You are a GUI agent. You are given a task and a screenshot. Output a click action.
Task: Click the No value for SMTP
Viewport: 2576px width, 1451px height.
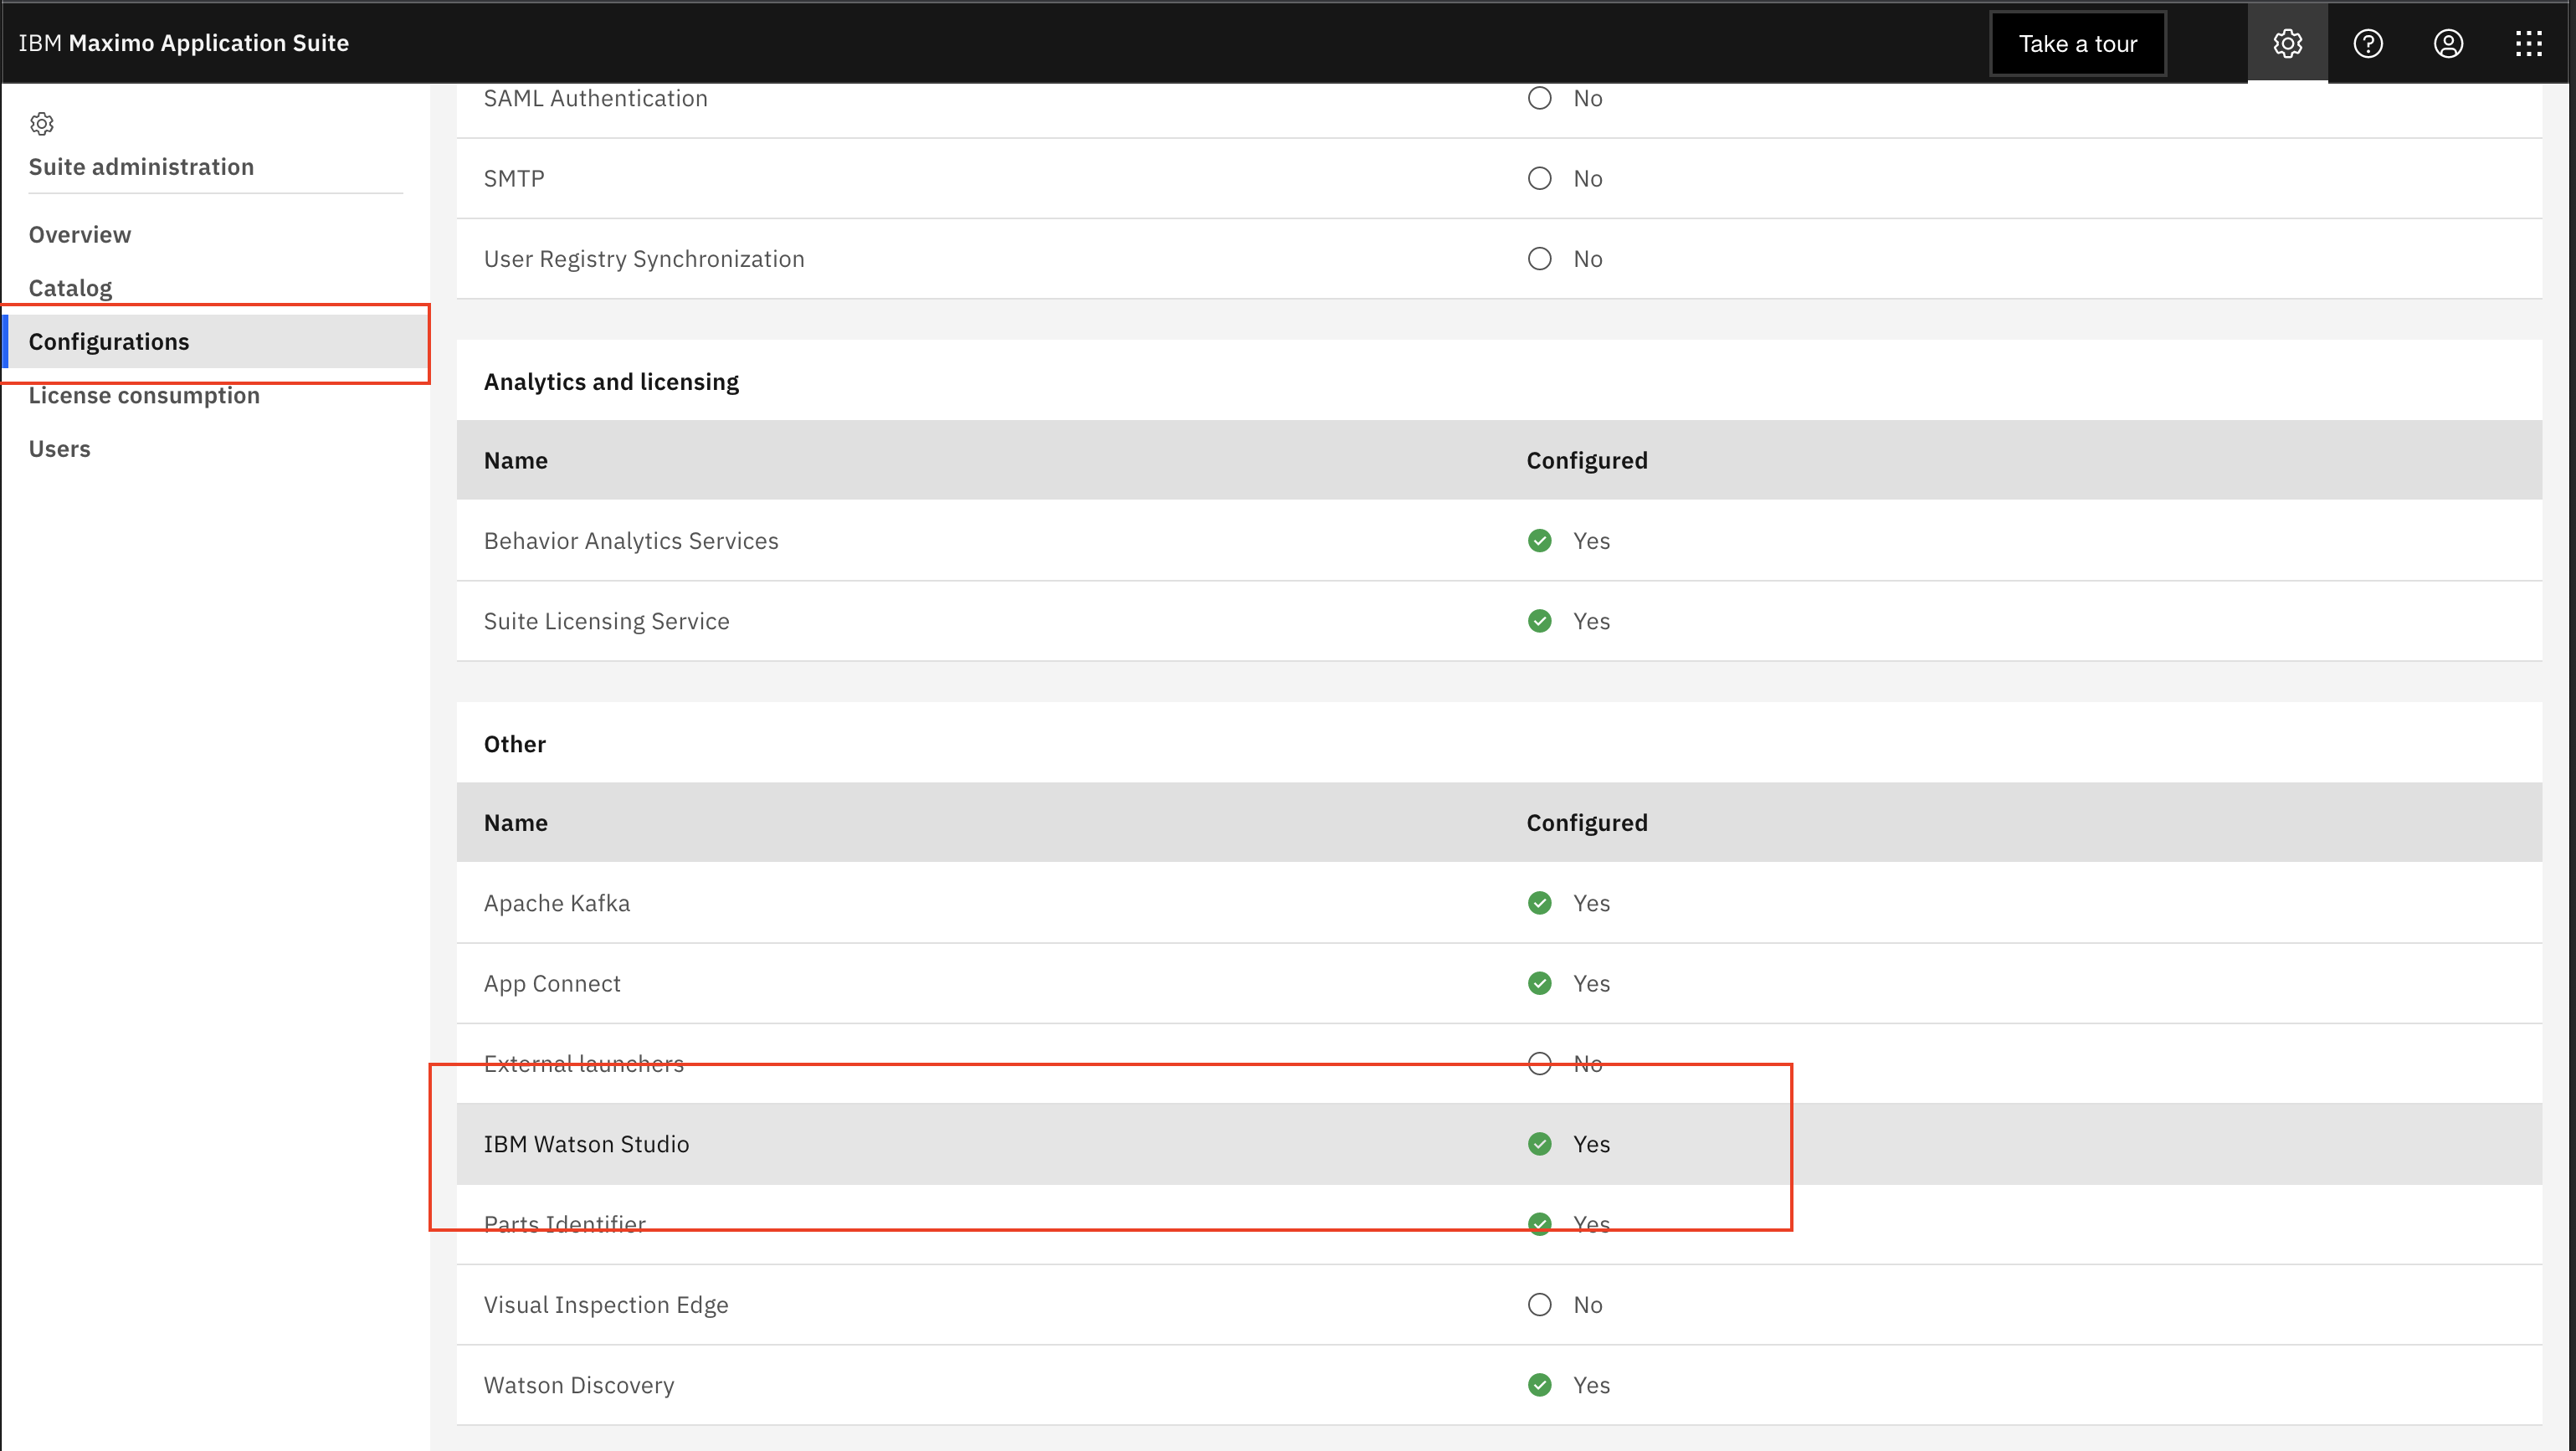click(x=1587, y=178)
